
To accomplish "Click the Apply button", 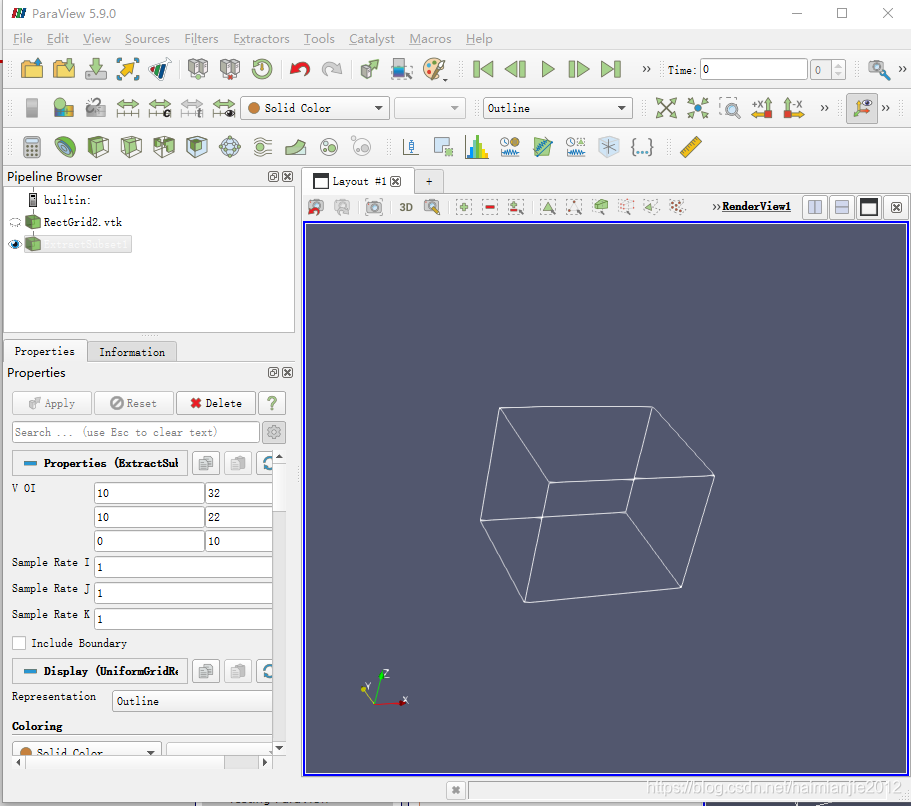I will click(x=52, y=403).
